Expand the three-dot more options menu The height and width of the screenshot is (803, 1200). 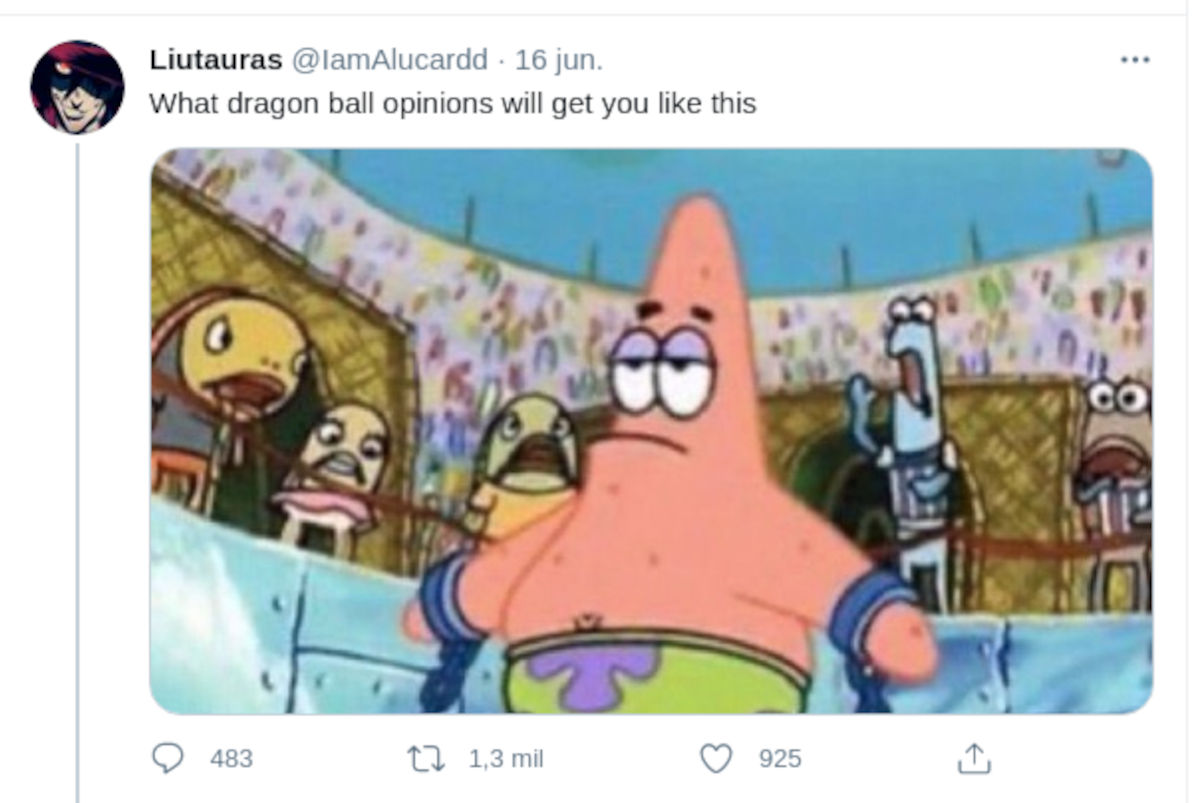[1135, 60]
